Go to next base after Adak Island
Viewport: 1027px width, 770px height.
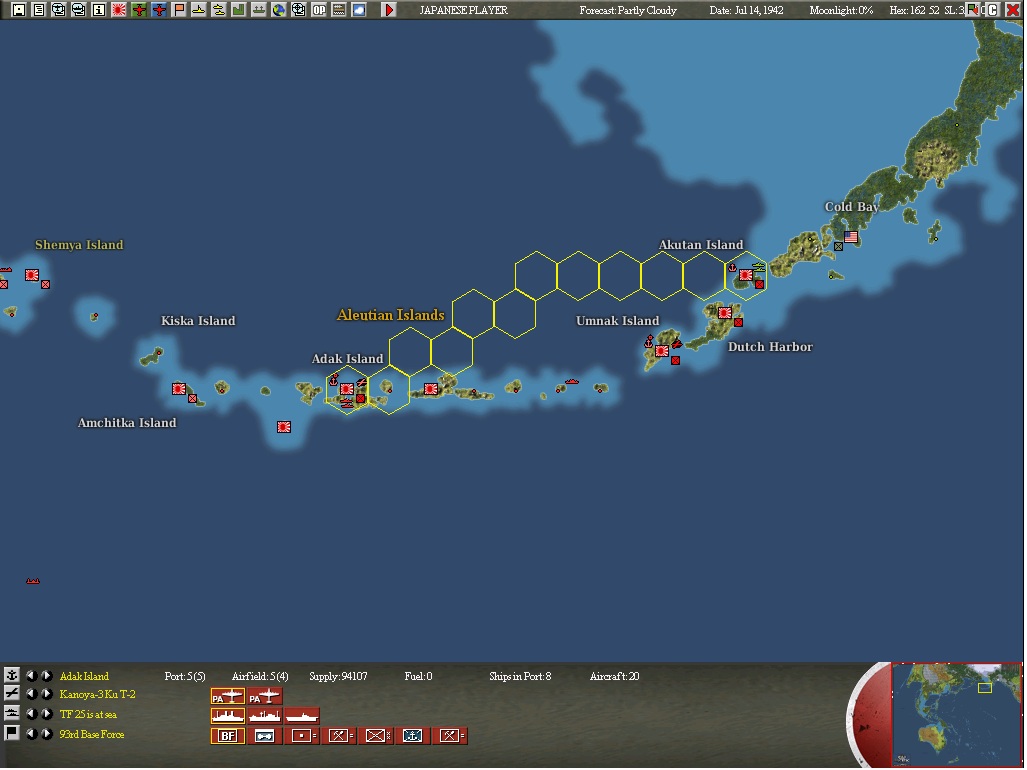47,676
